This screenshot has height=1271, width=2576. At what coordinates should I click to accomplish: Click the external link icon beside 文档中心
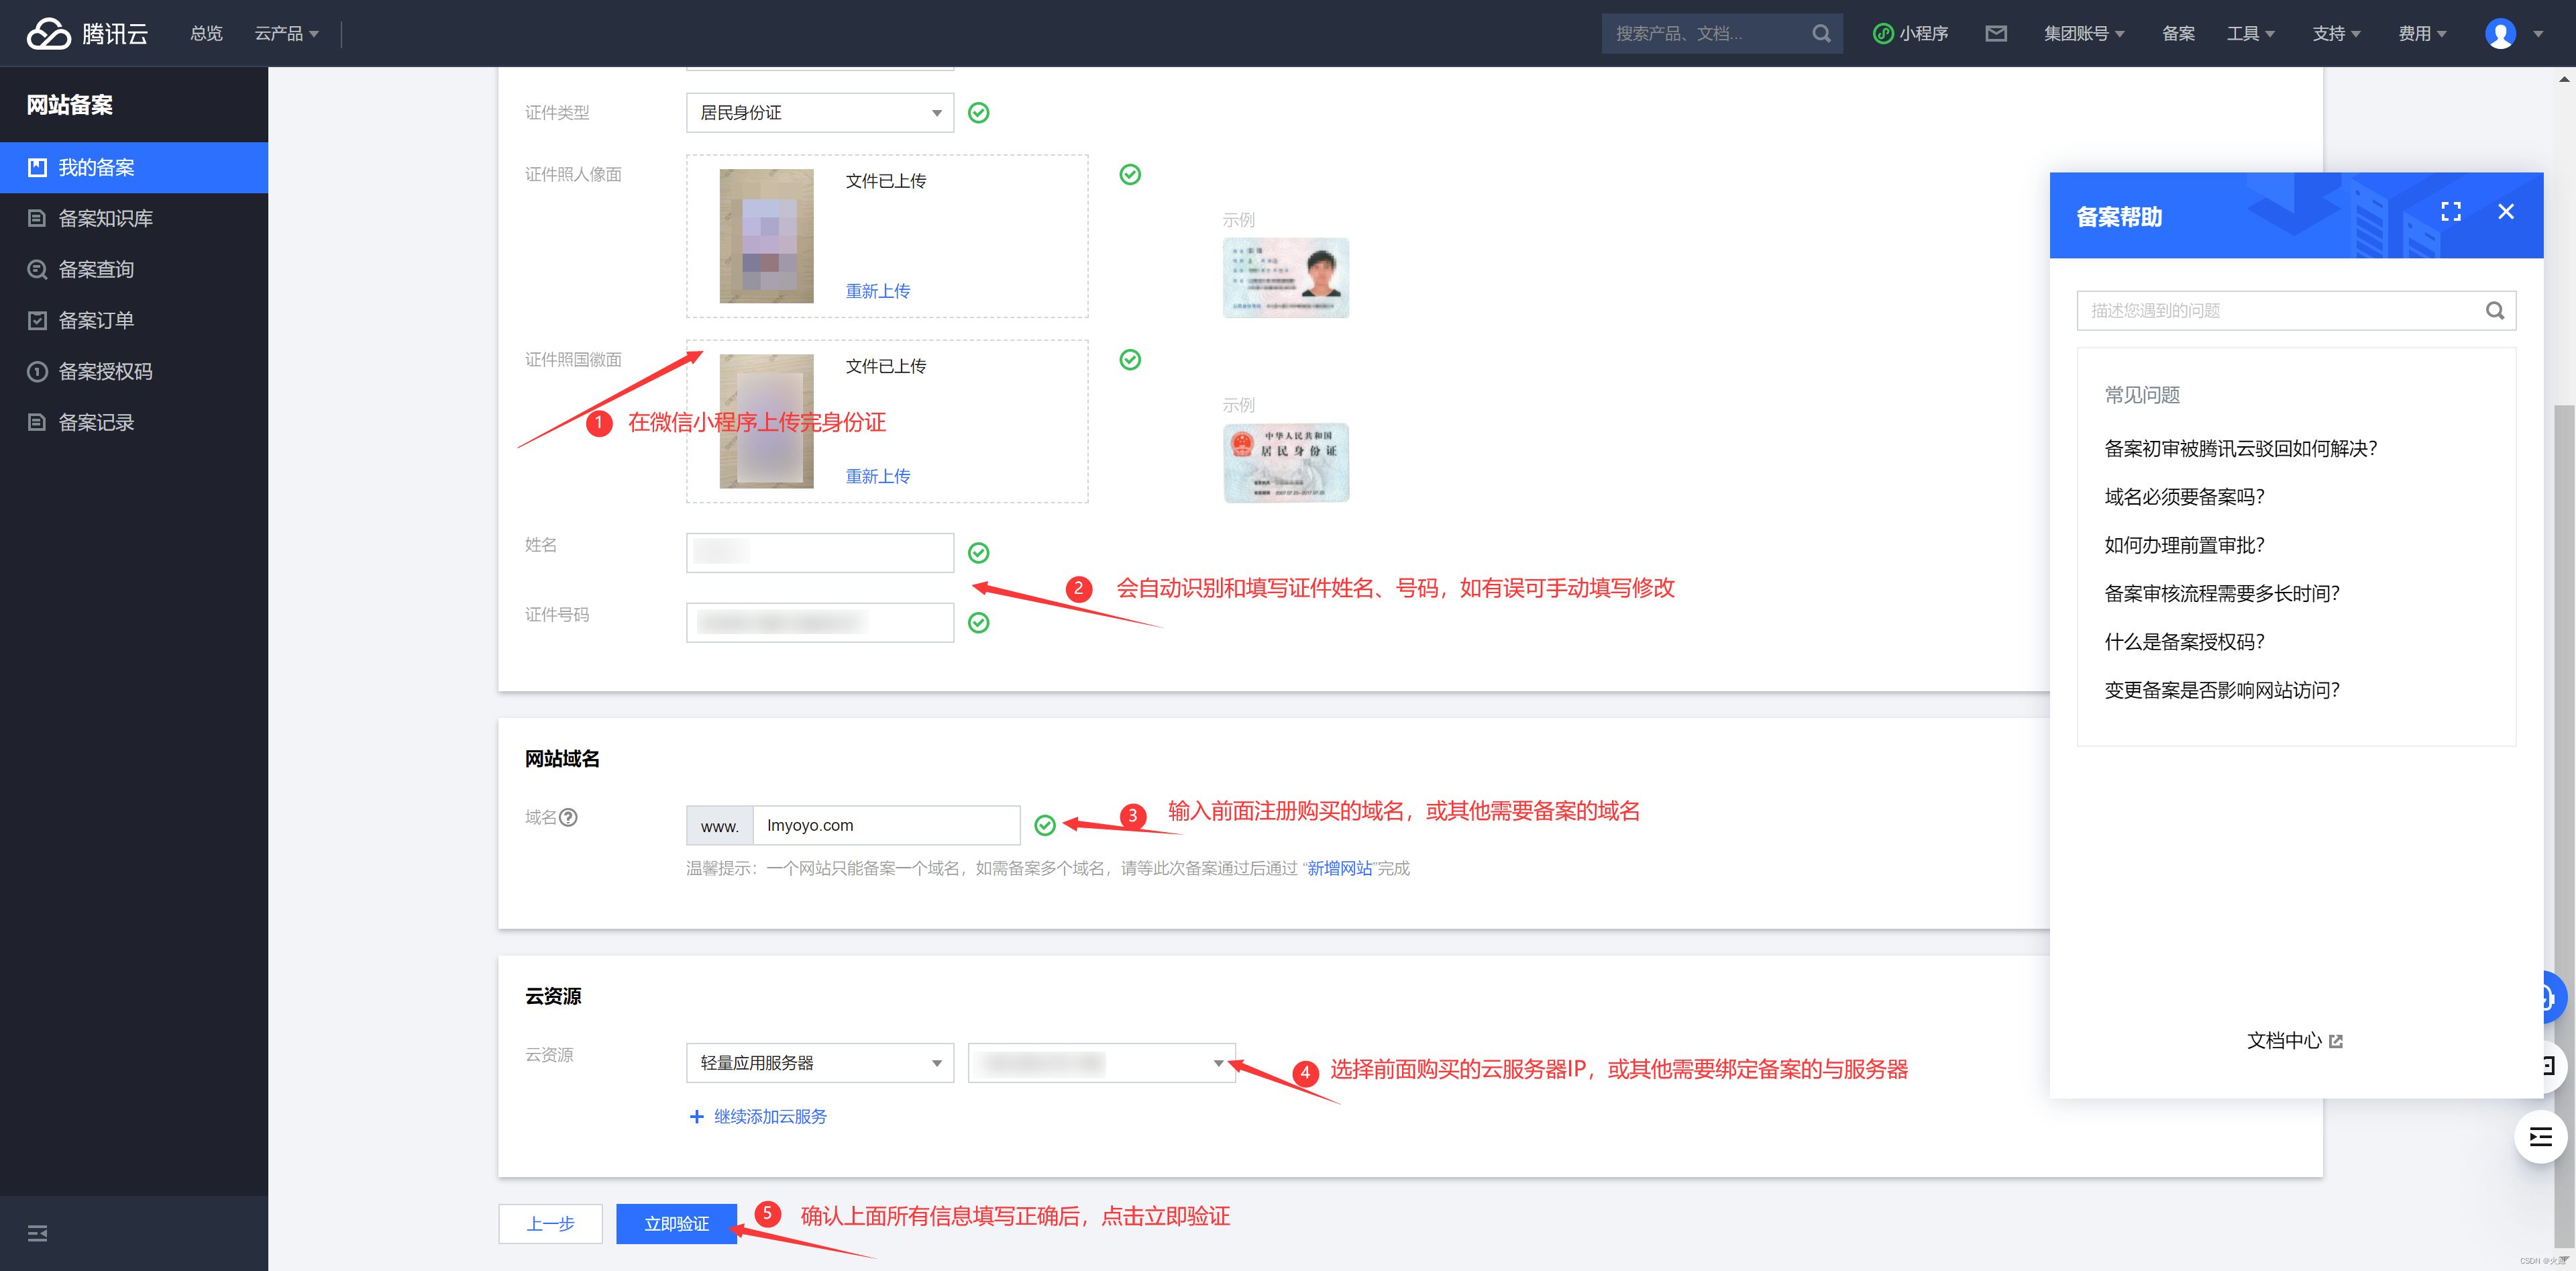point(2336,1041)
